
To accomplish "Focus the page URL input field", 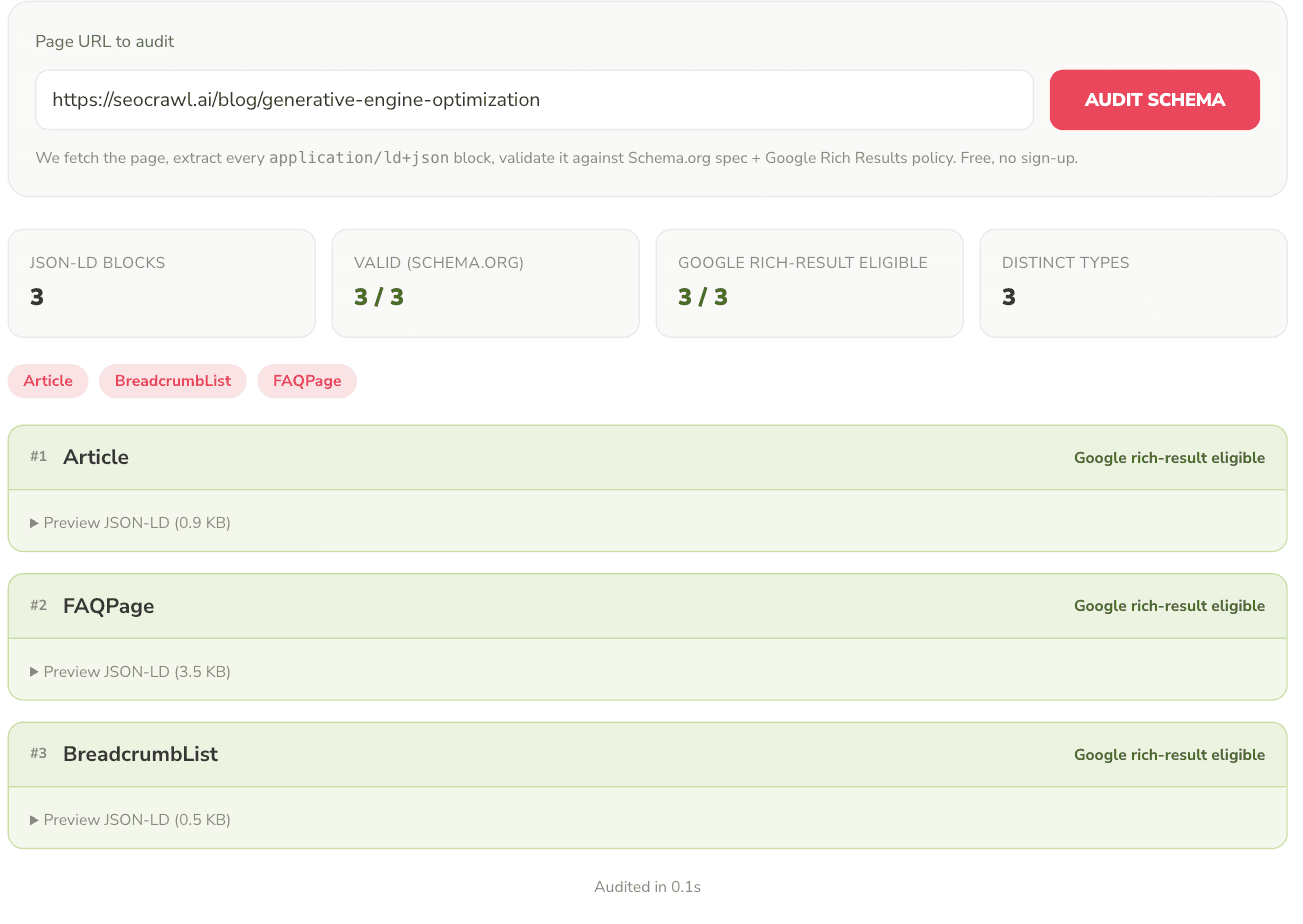I will point(534,100).
